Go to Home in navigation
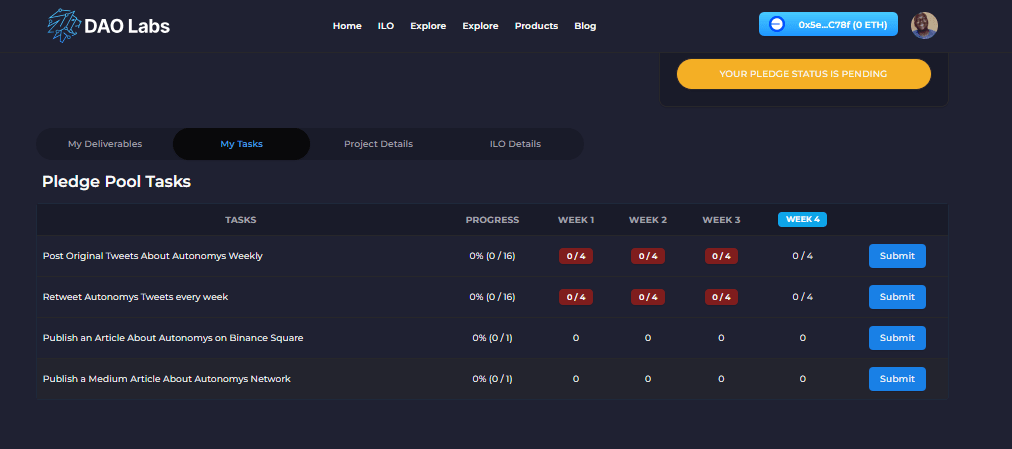The width and height of the screenshot is (1012, 449). point(347,26)
